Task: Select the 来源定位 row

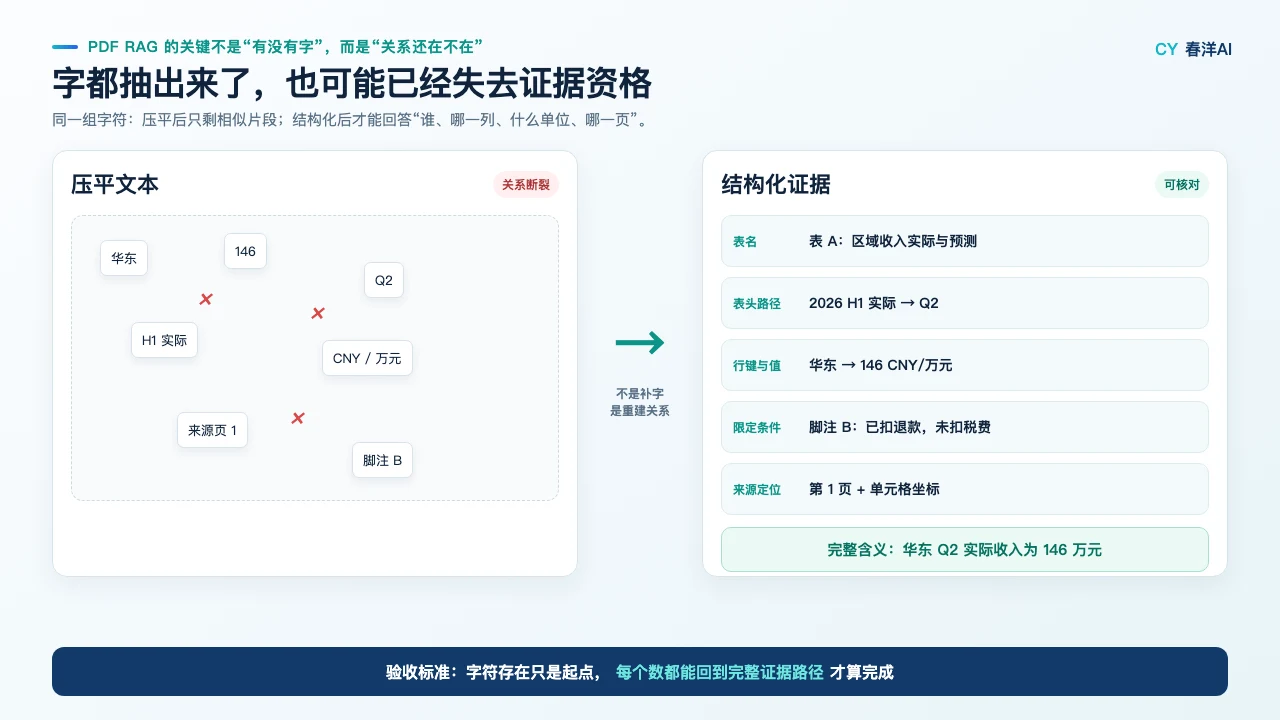Action: coord(965,489)
